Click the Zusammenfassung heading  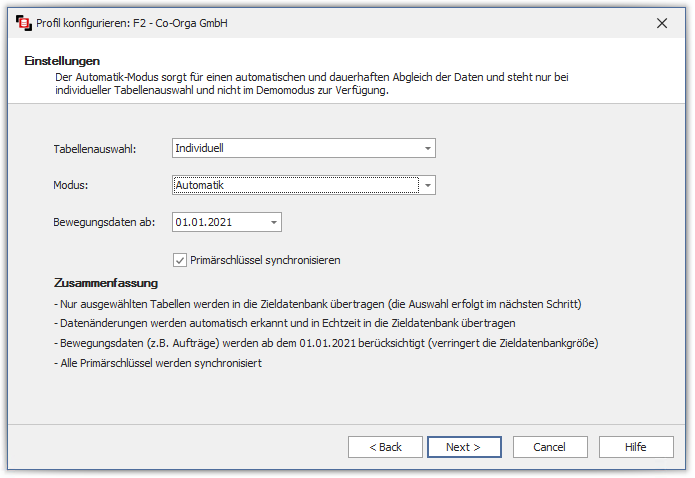pos(105,283)
